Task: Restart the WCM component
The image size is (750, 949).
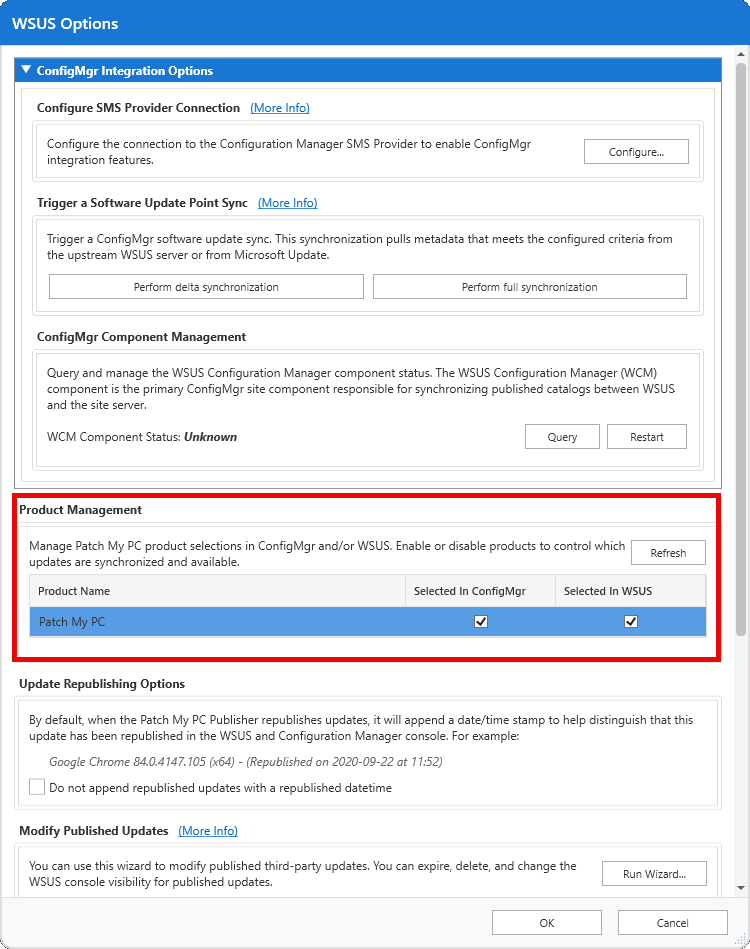Action: (646, 436)
